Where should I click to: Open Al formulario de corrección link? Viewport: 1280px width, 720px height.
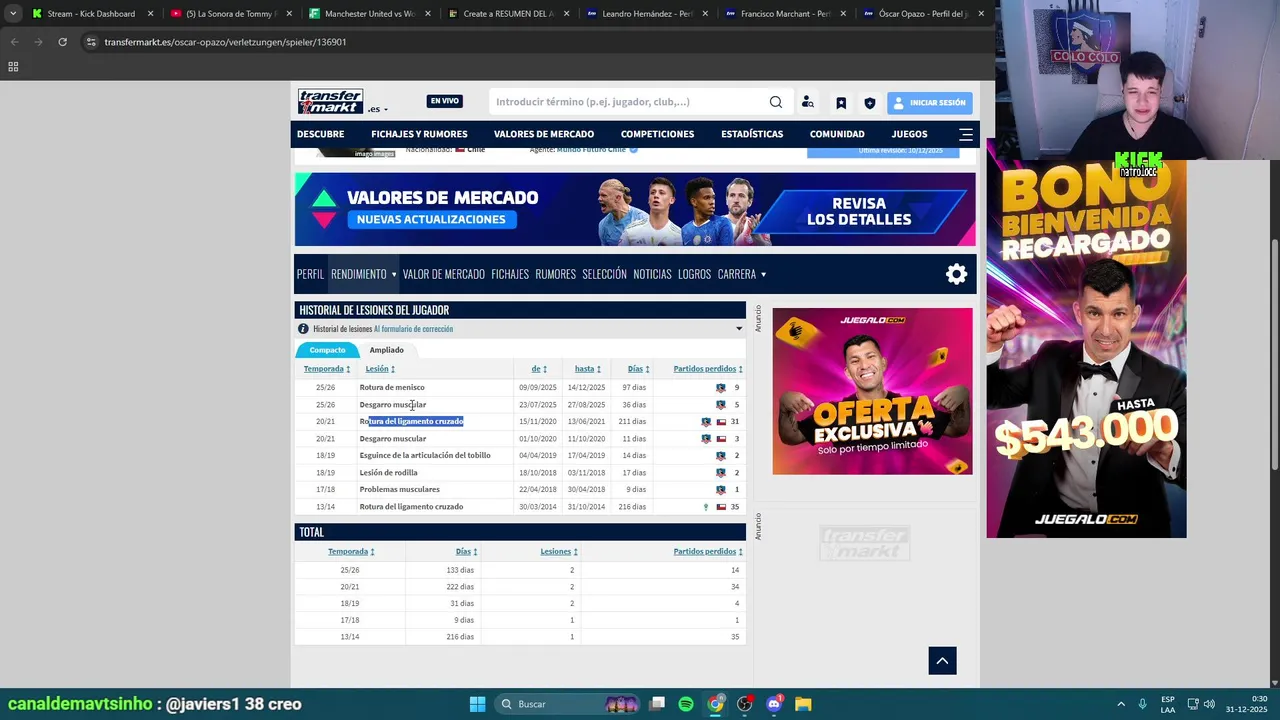[413, 329]
